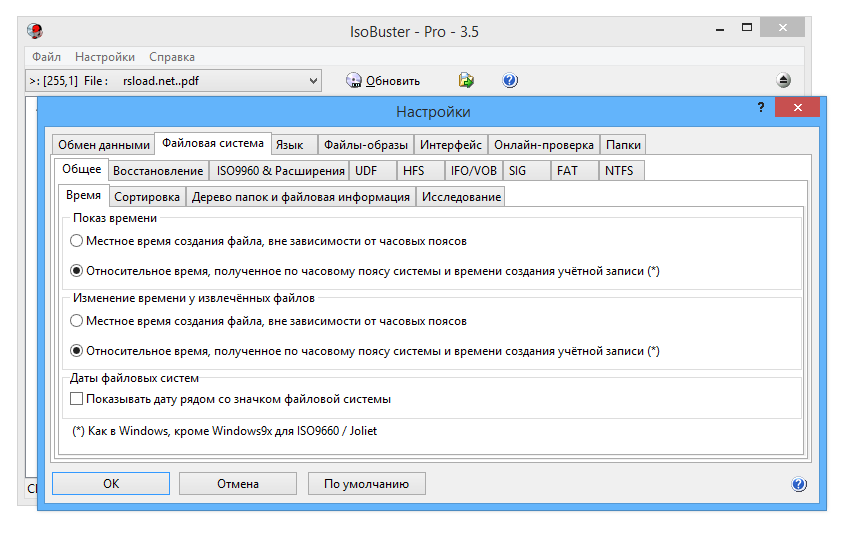
Task: Open the Файлы-образы tab
Action: [366, 145]
